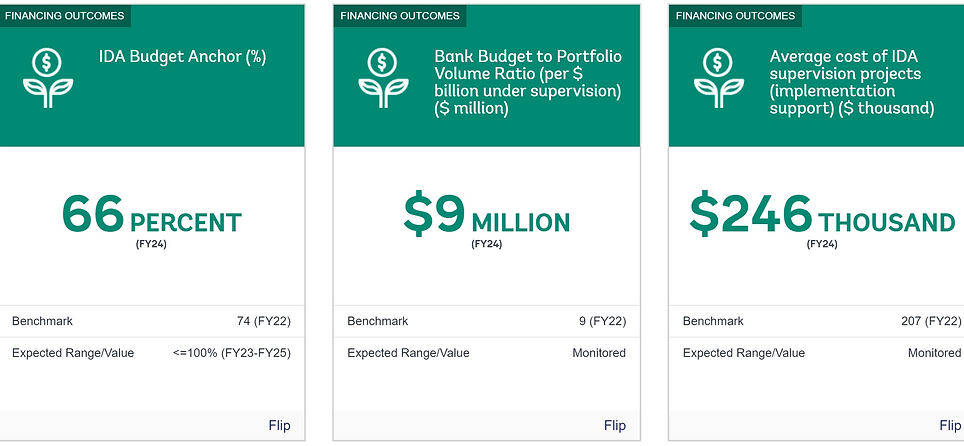Viewport: 964px width, 446px height.
Task: Click 'Monitored' value on Bank Budget Ratio card
Action: point(599,353)
